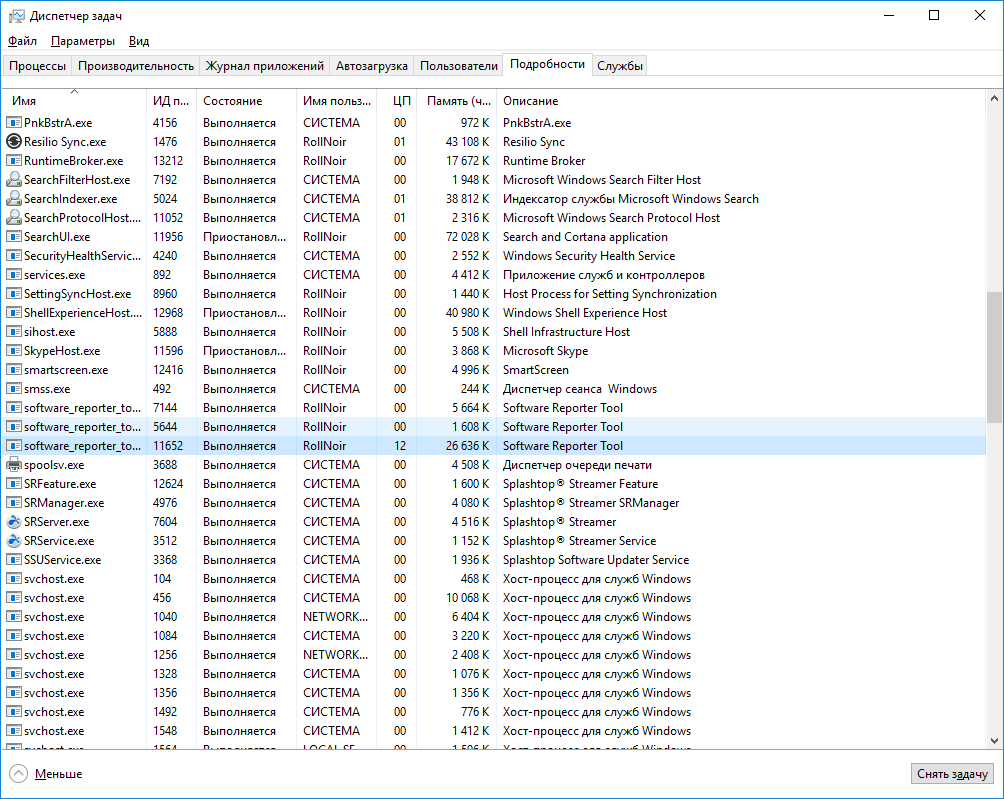Click the Меньше link
Screen dimensions: 1004x799
coord(58,774)
